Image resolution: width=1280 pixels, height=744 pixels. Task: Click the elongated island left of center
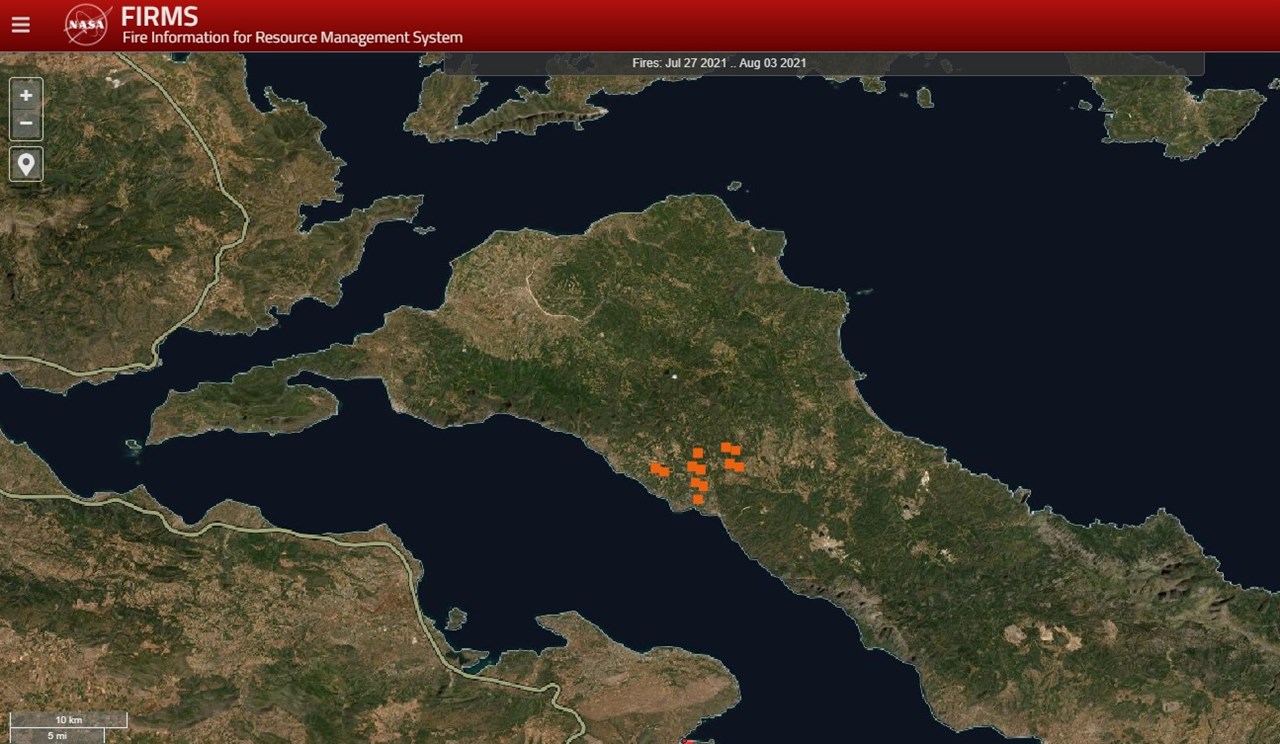click(245, 407)
